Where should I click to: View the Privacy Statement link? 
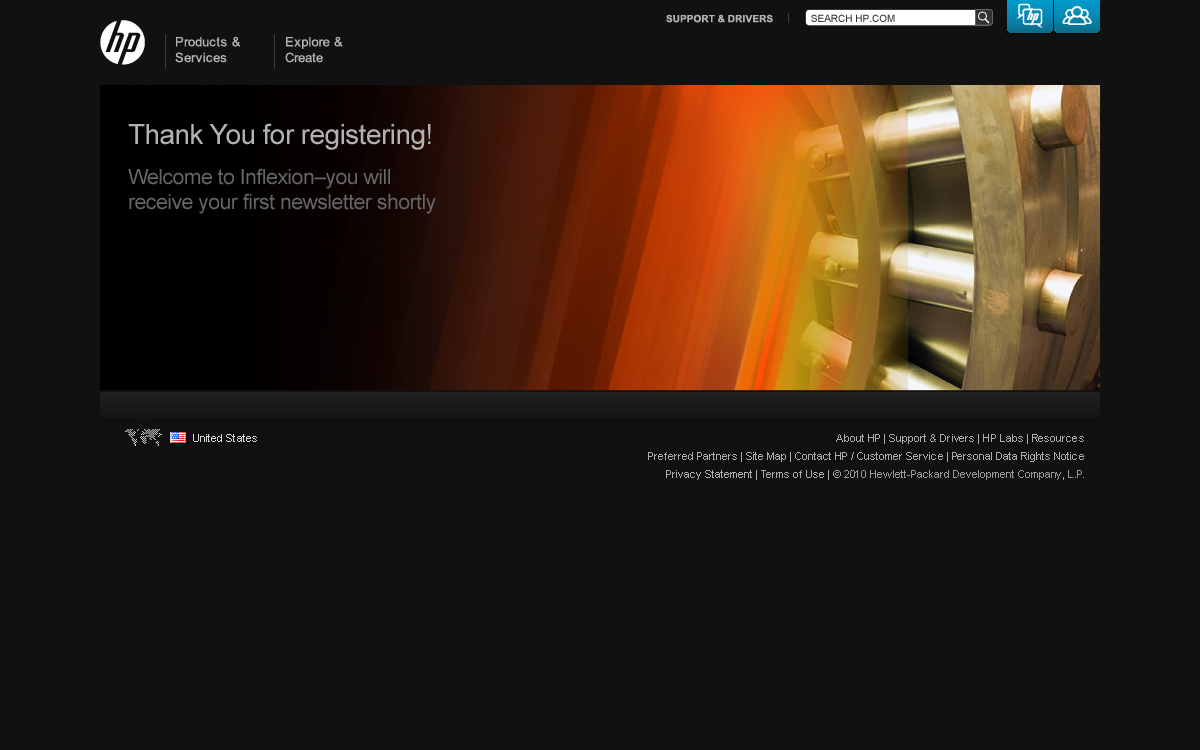708,474
